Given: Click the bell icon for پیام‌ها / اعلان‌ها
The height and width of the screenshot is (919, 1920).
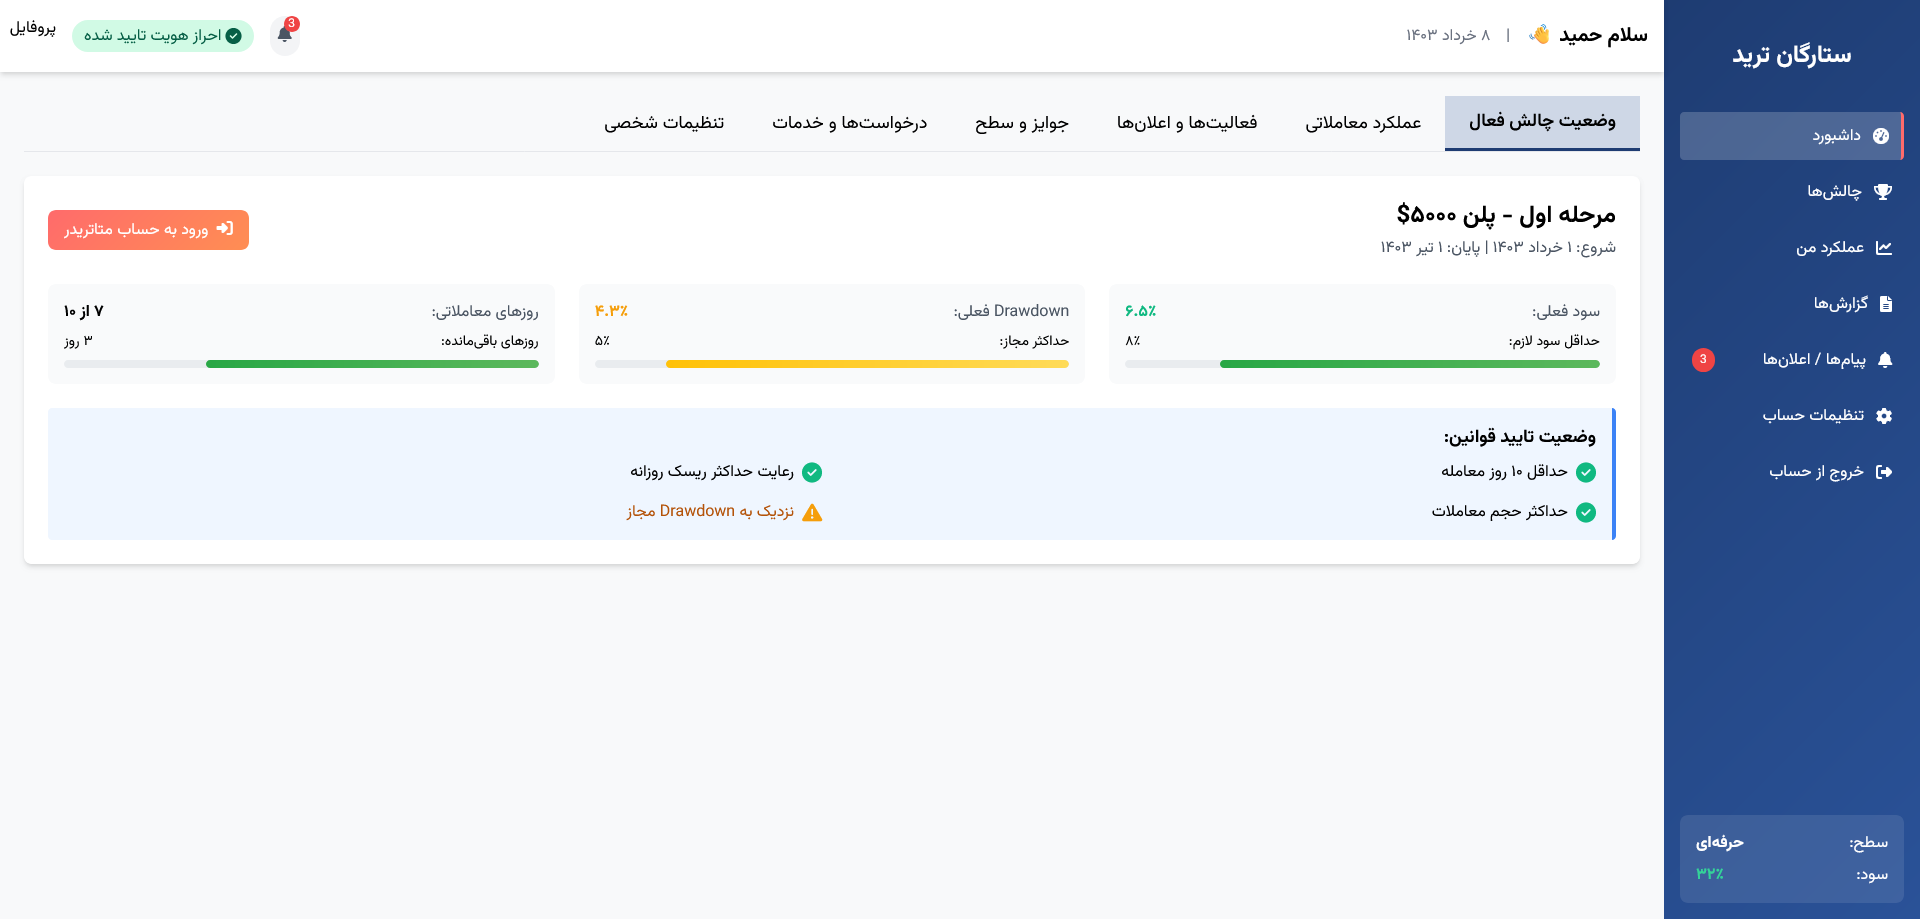Looking at the screenshot, I should click(1885, 360).
